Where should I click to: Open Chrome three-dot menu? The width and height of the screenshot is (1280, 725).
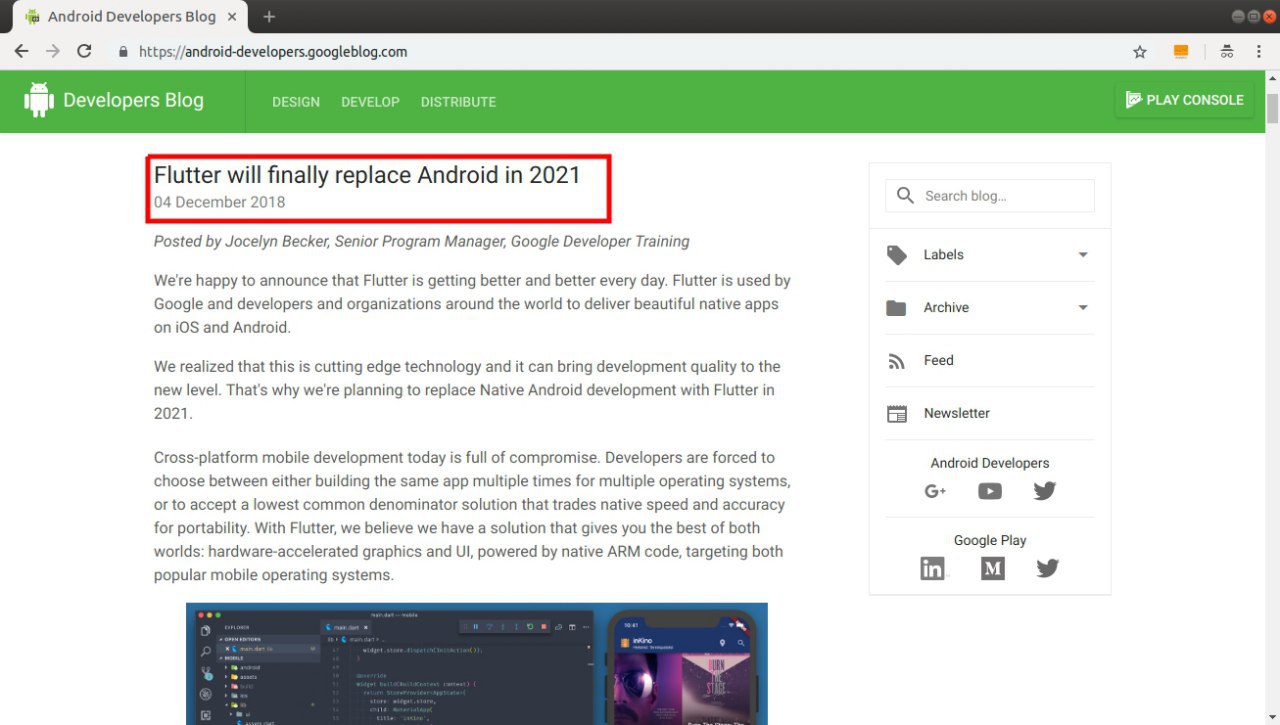pos(1260,52)
